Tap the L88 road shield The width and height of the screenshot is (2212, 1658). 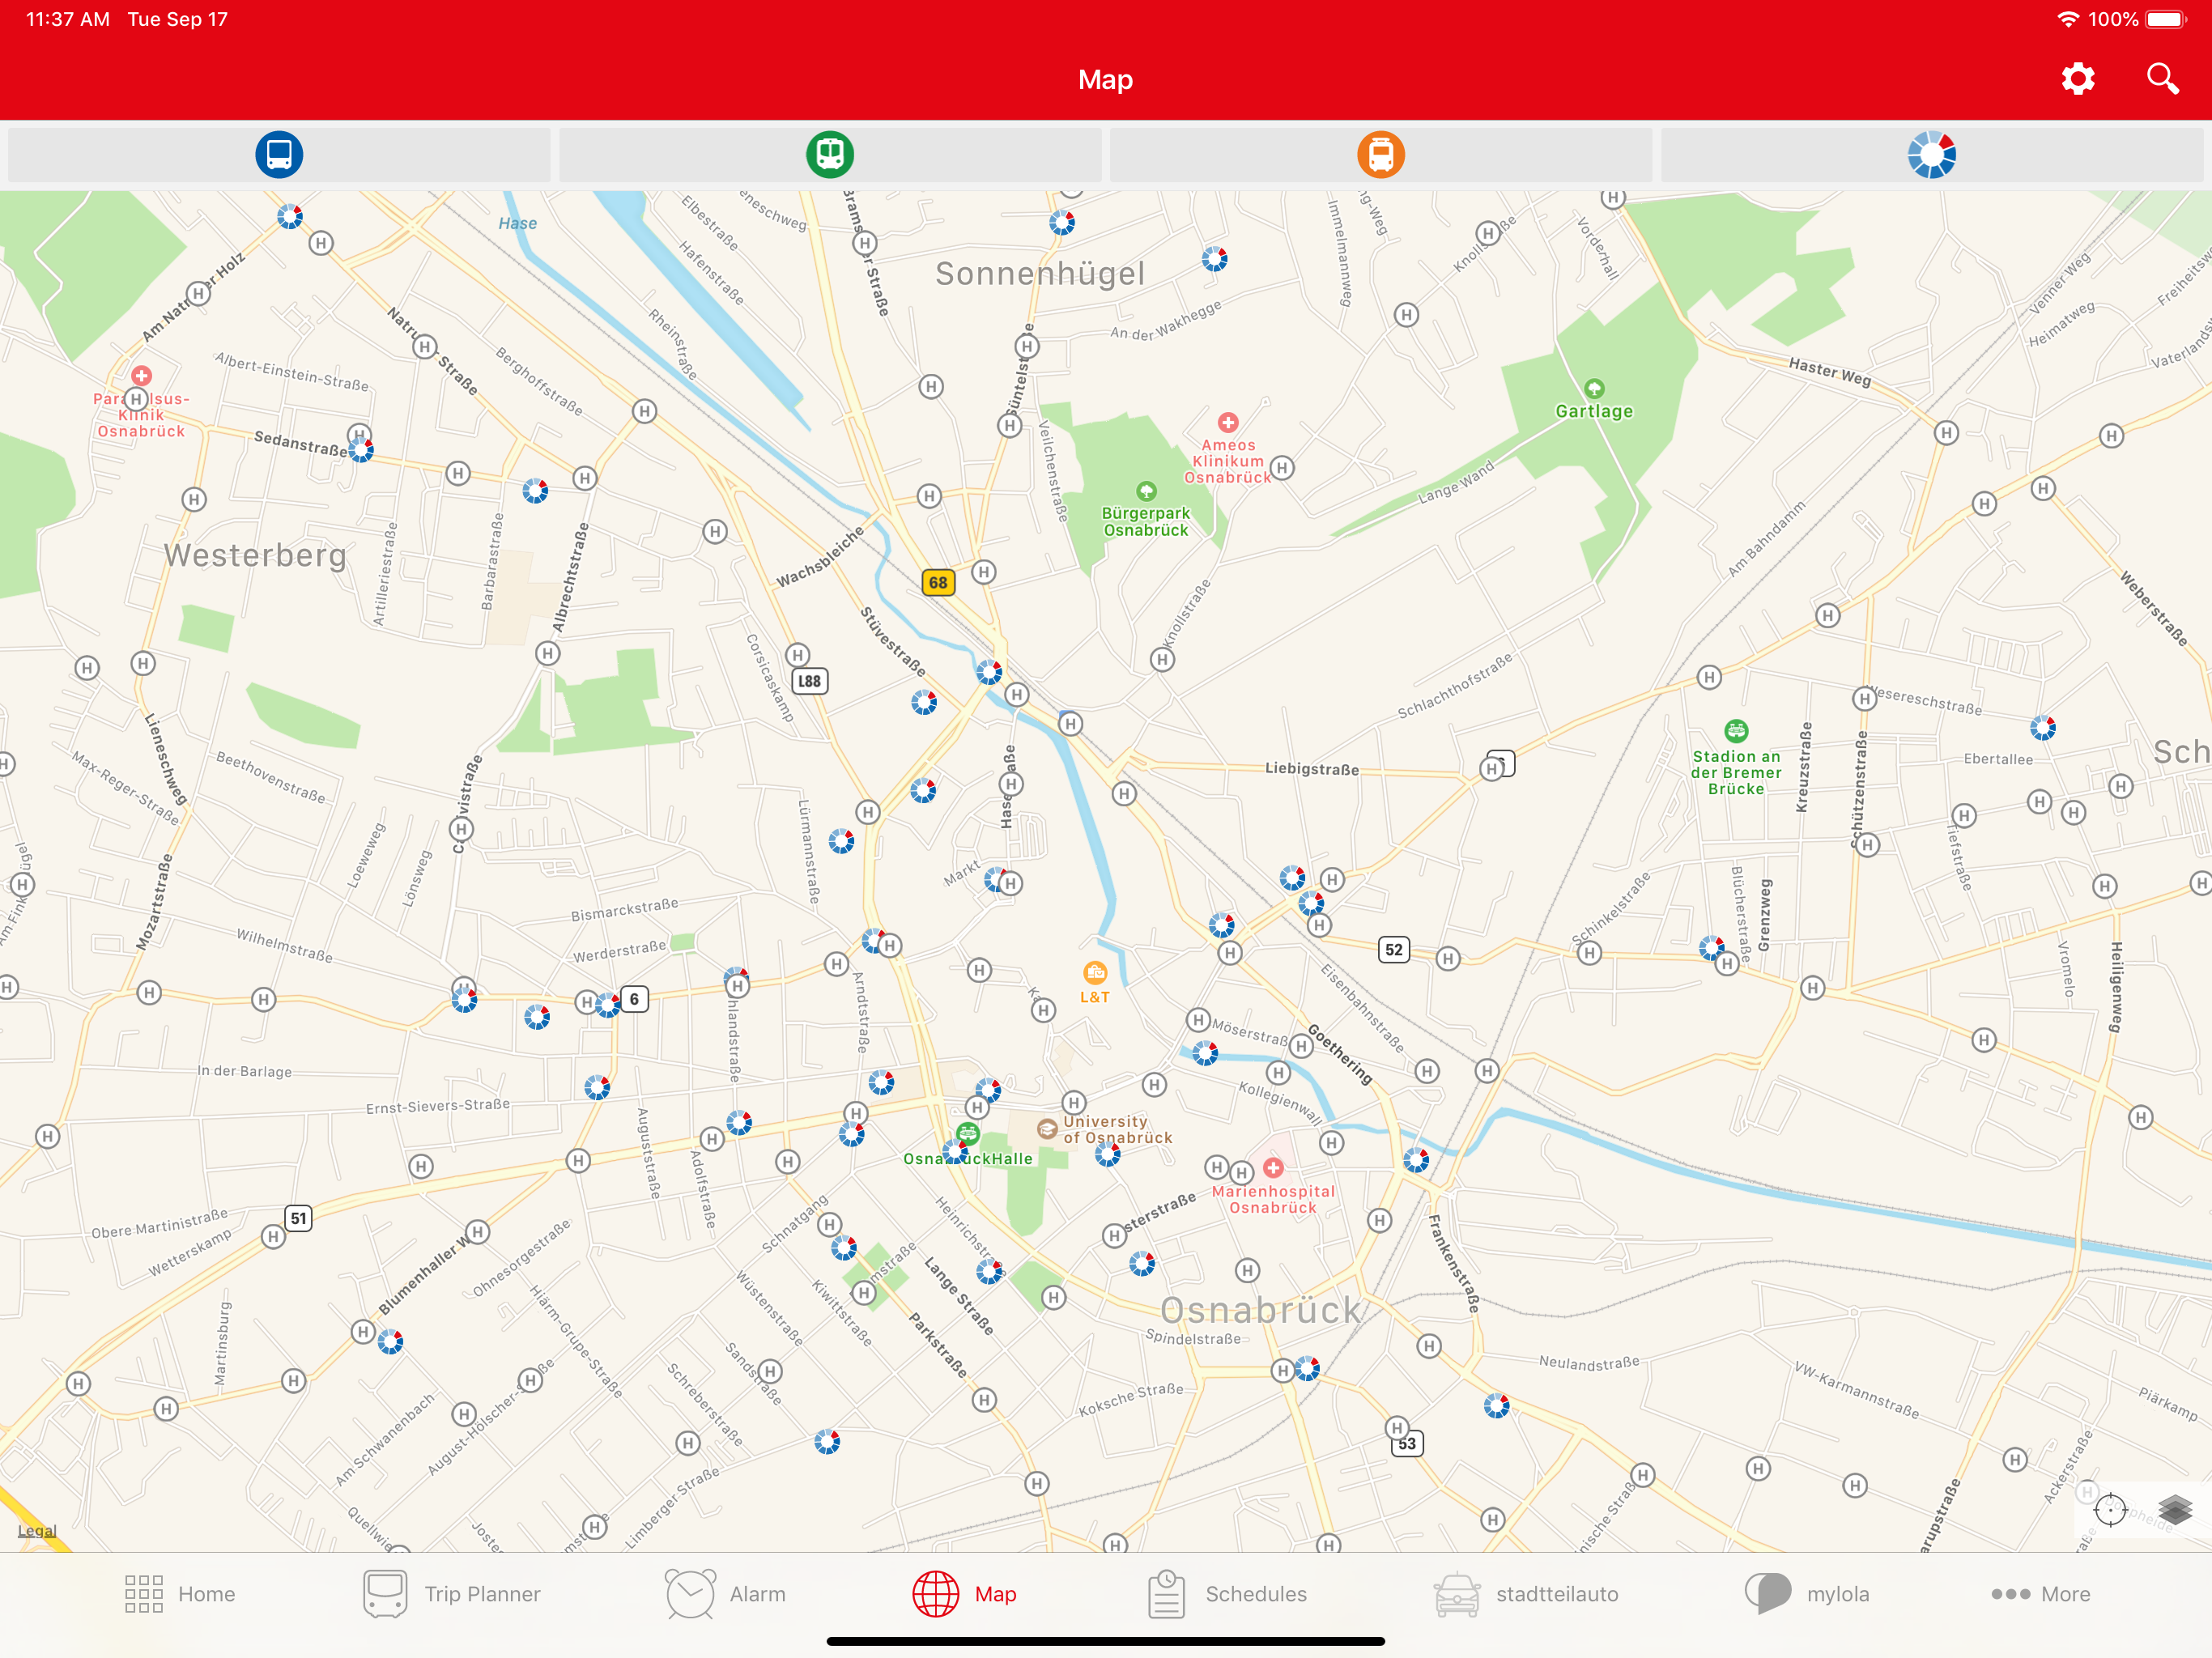pyautogui.click(x=809, y=681)
